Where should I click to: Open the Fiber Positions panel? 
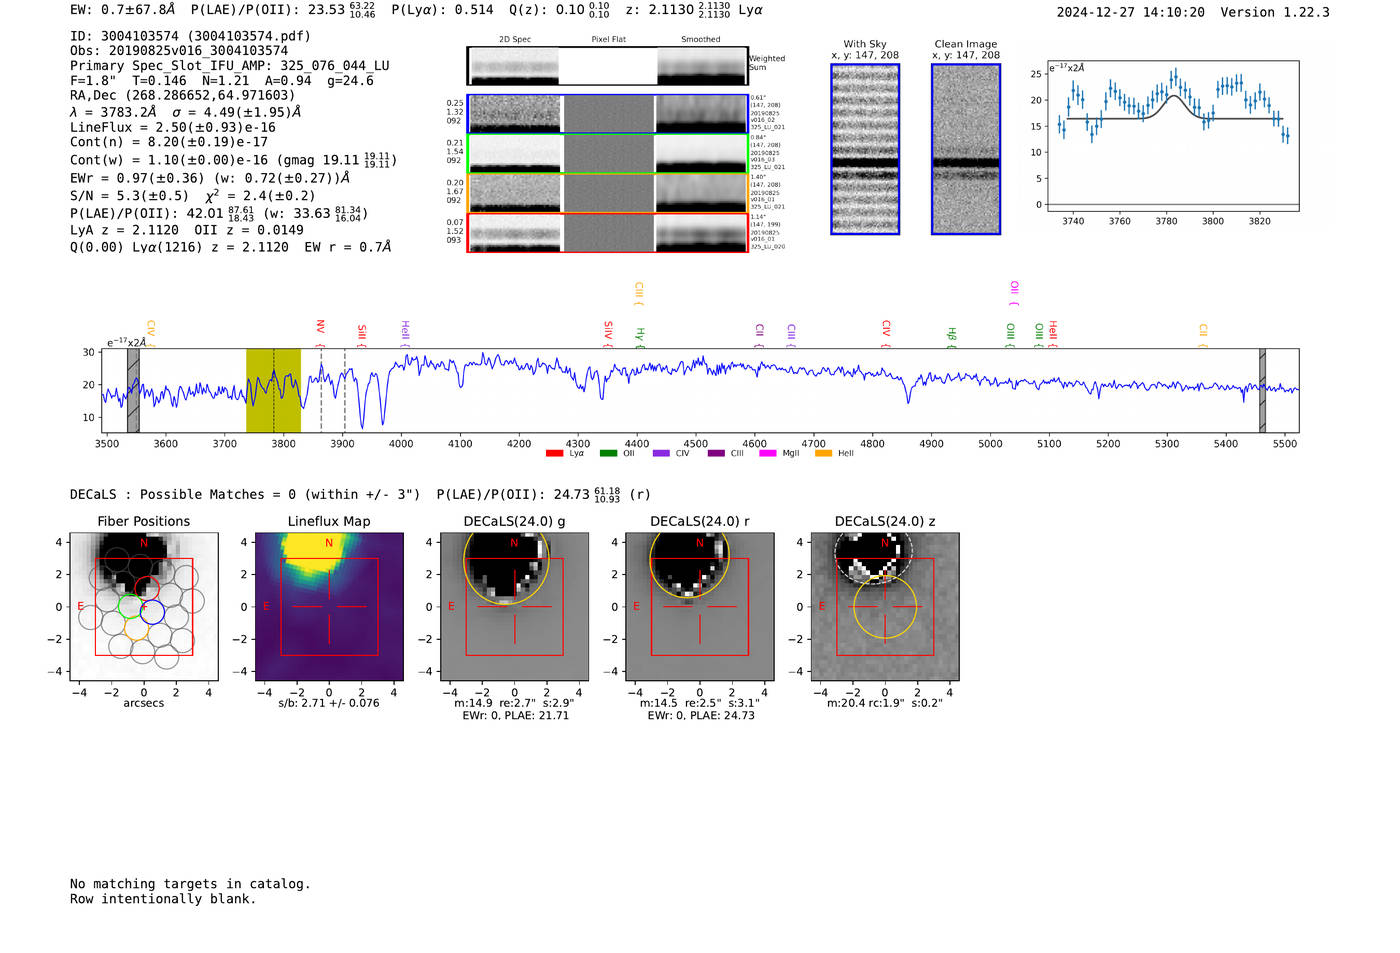tap(144, 606)
